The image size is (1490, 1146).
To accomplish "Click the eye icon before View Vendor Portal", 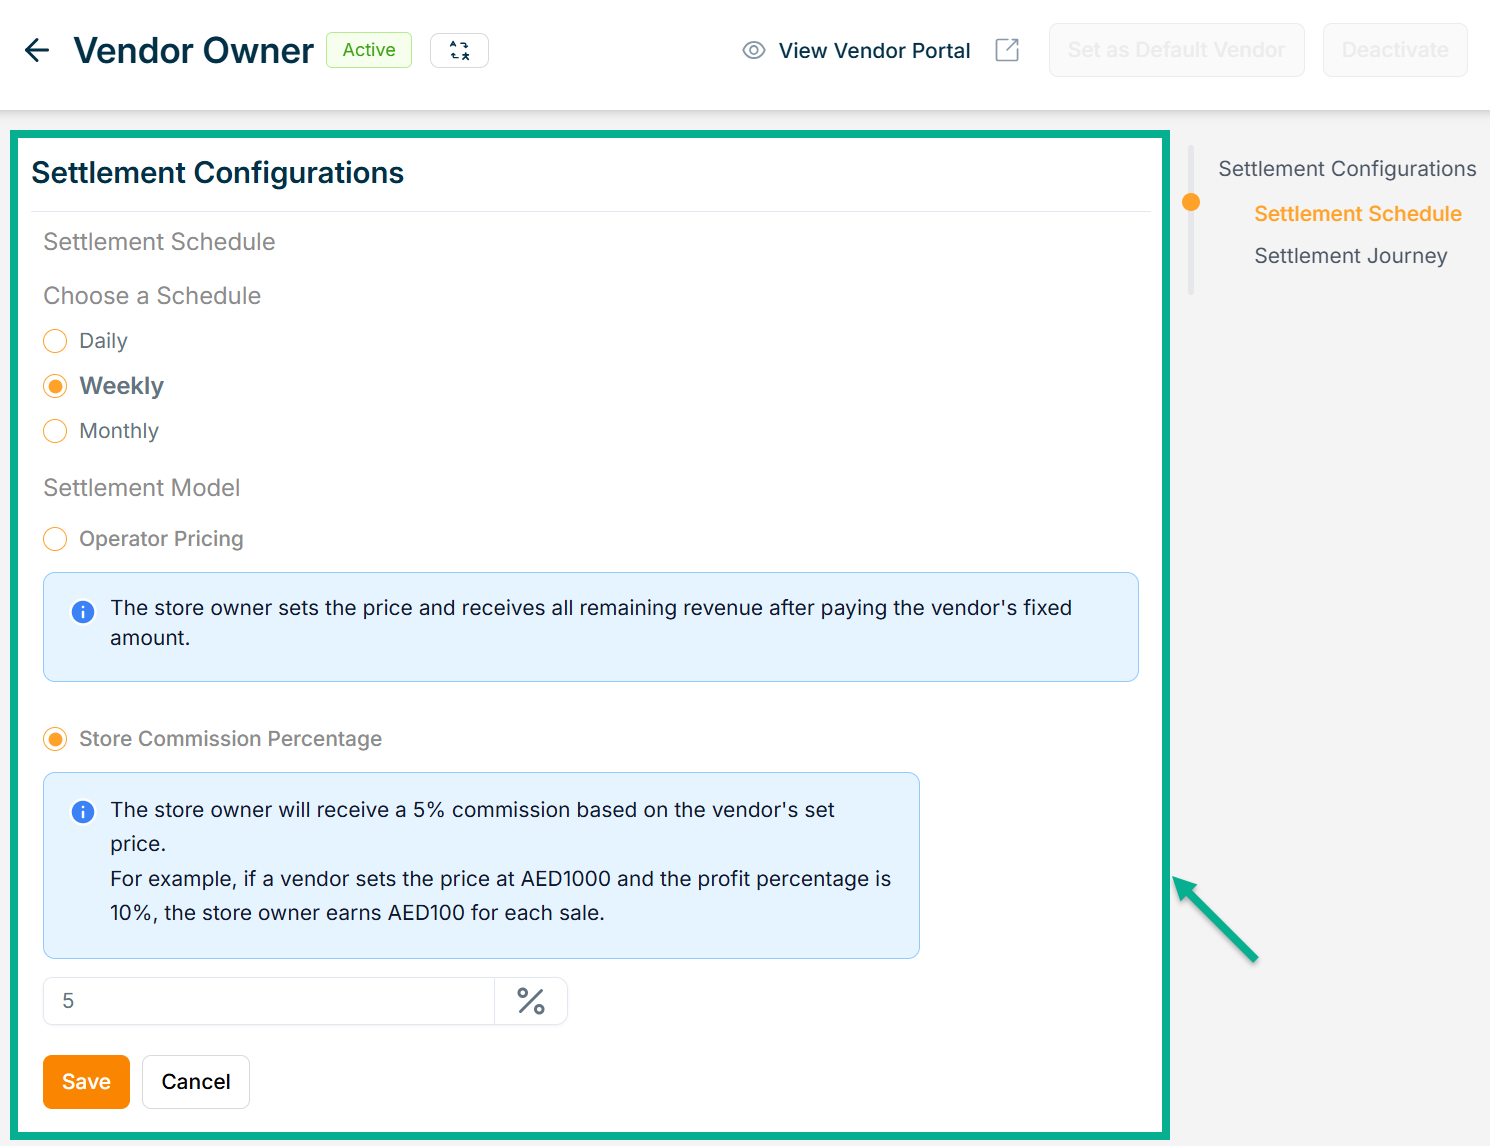I will pyautogui.click(x=754, y=50).
